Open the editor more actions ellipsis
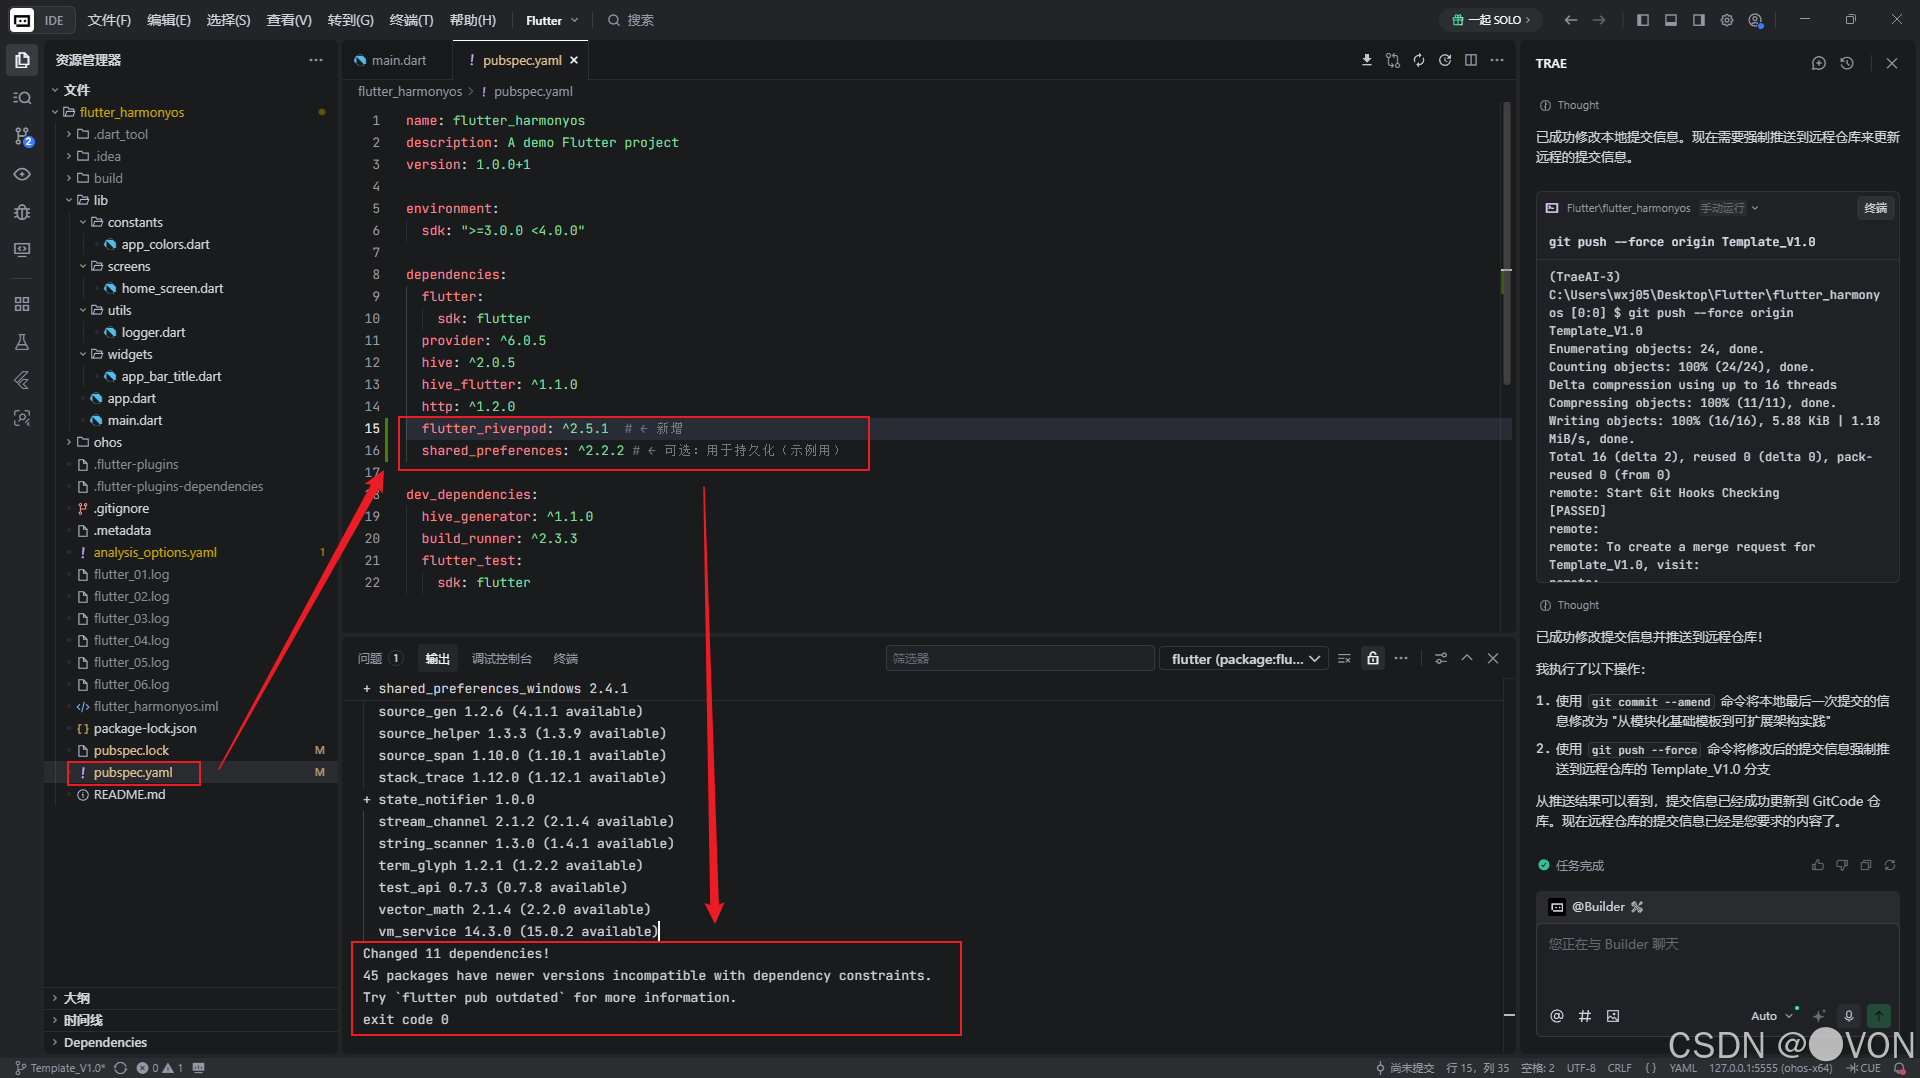This screenshot has width=1920, height=1078. click(1497, 60)
